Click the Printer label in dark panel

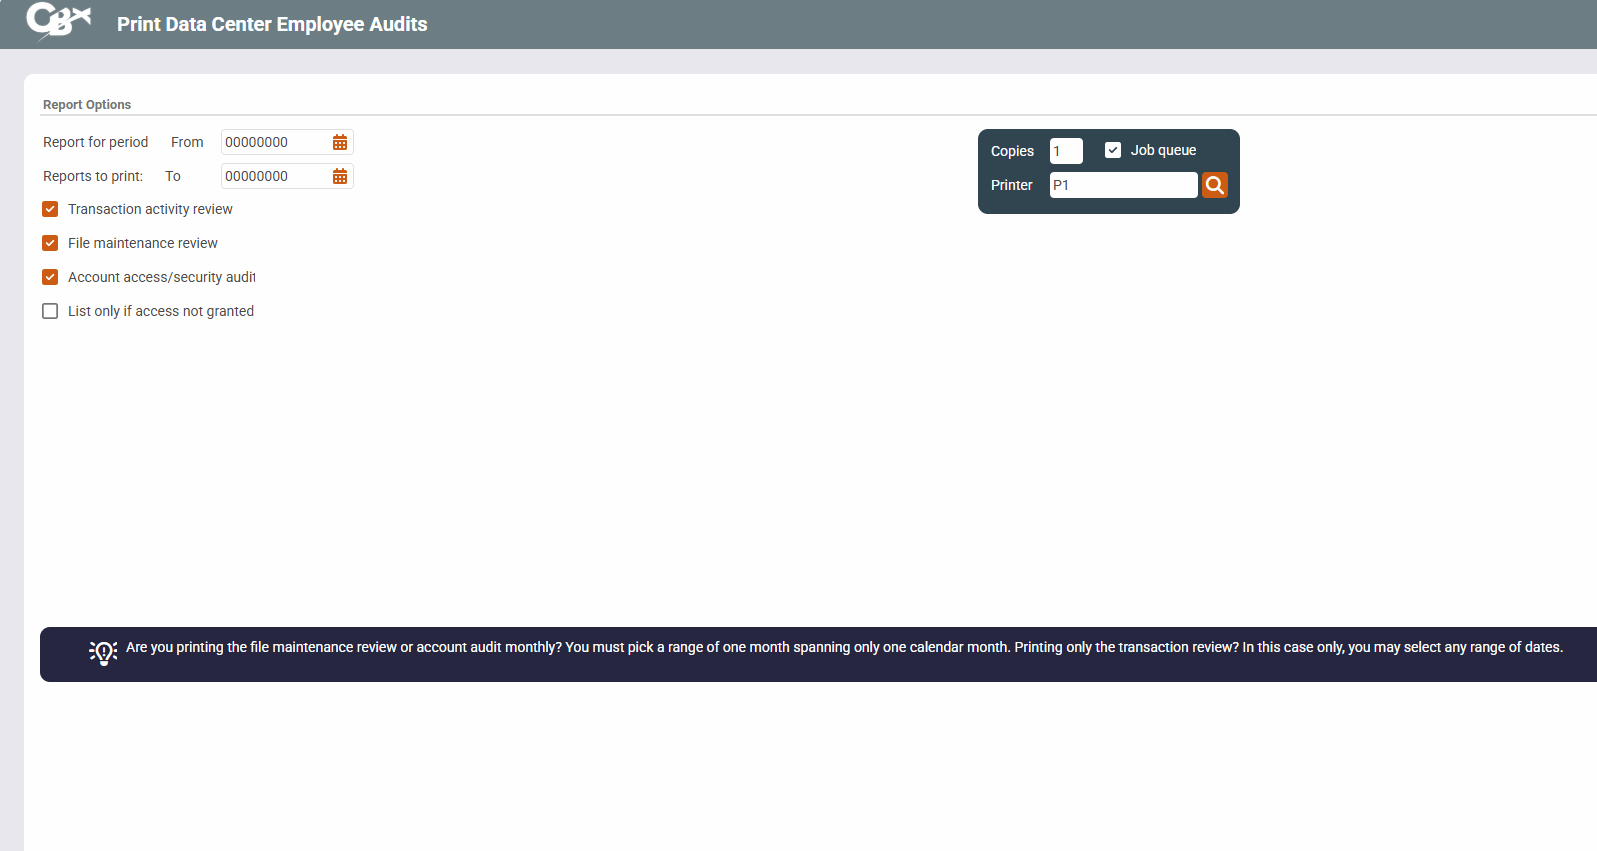(1011, 185)
